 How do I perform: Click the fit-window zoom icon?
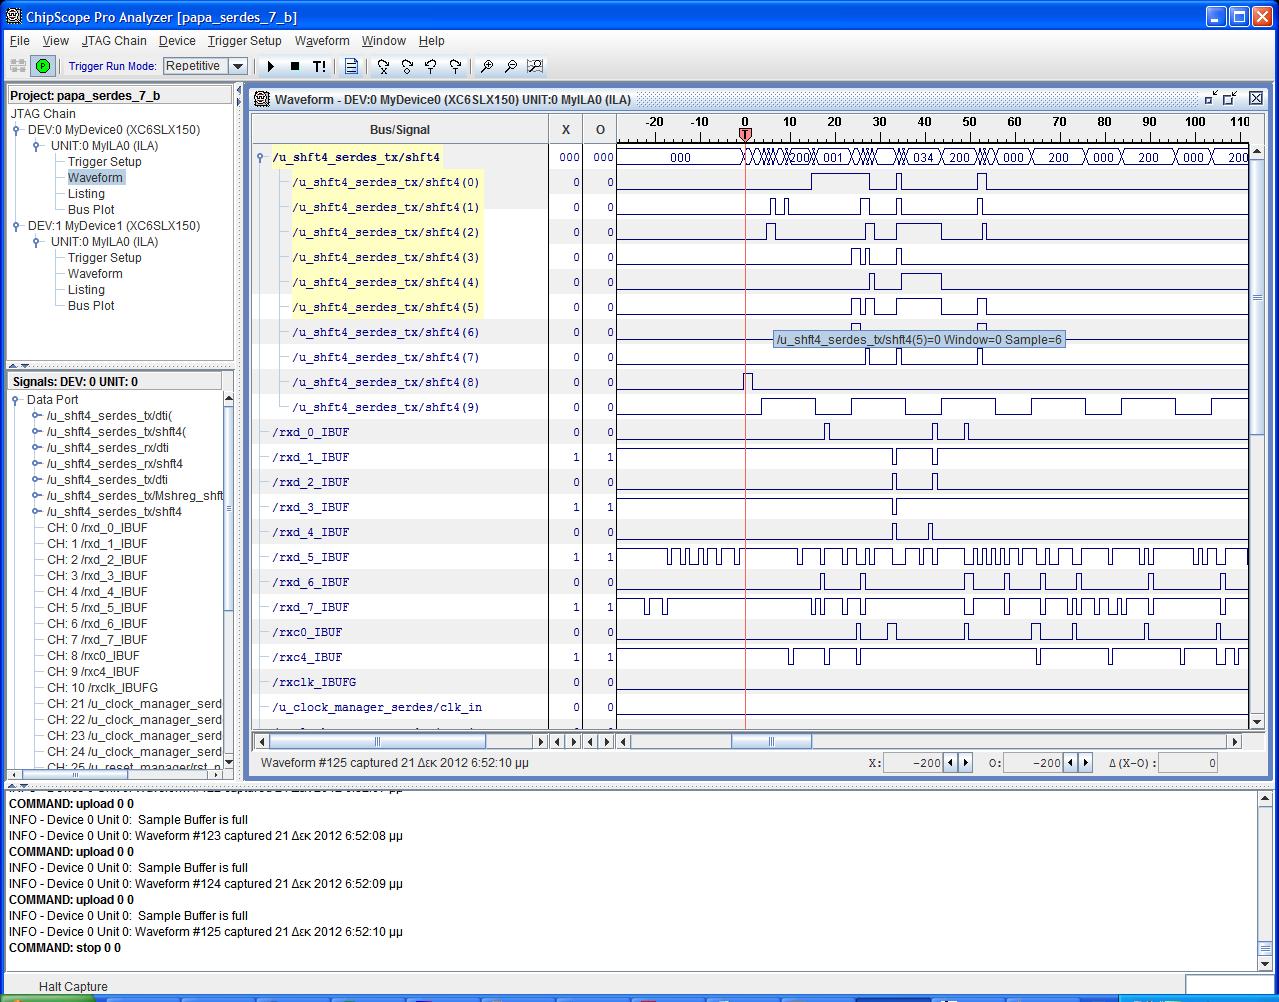[535, 66]
